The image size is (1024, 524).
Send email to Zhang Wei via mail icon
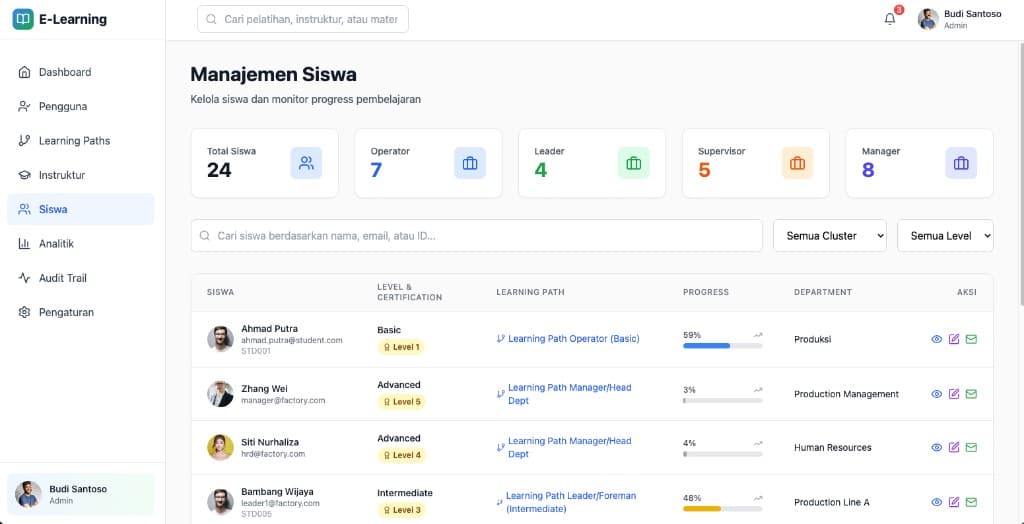[x=971, y=394]
